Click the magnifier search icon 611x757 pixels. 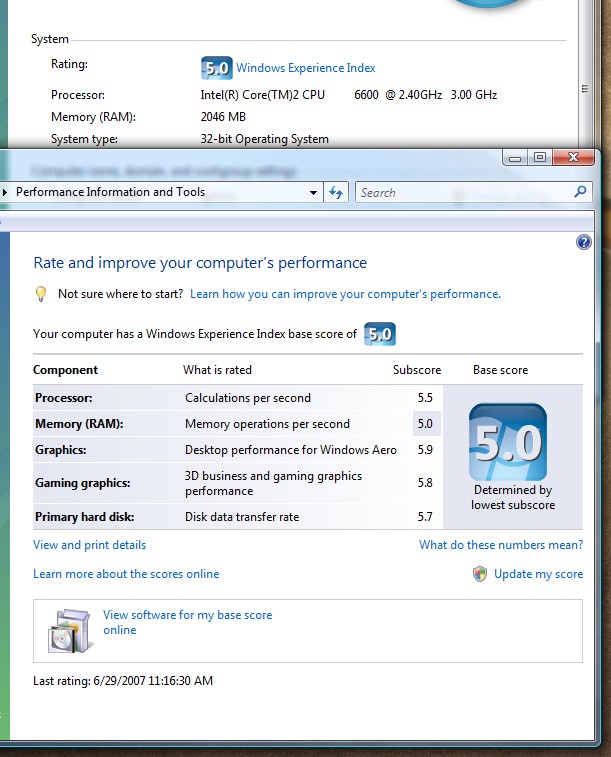tap(580, 192)
